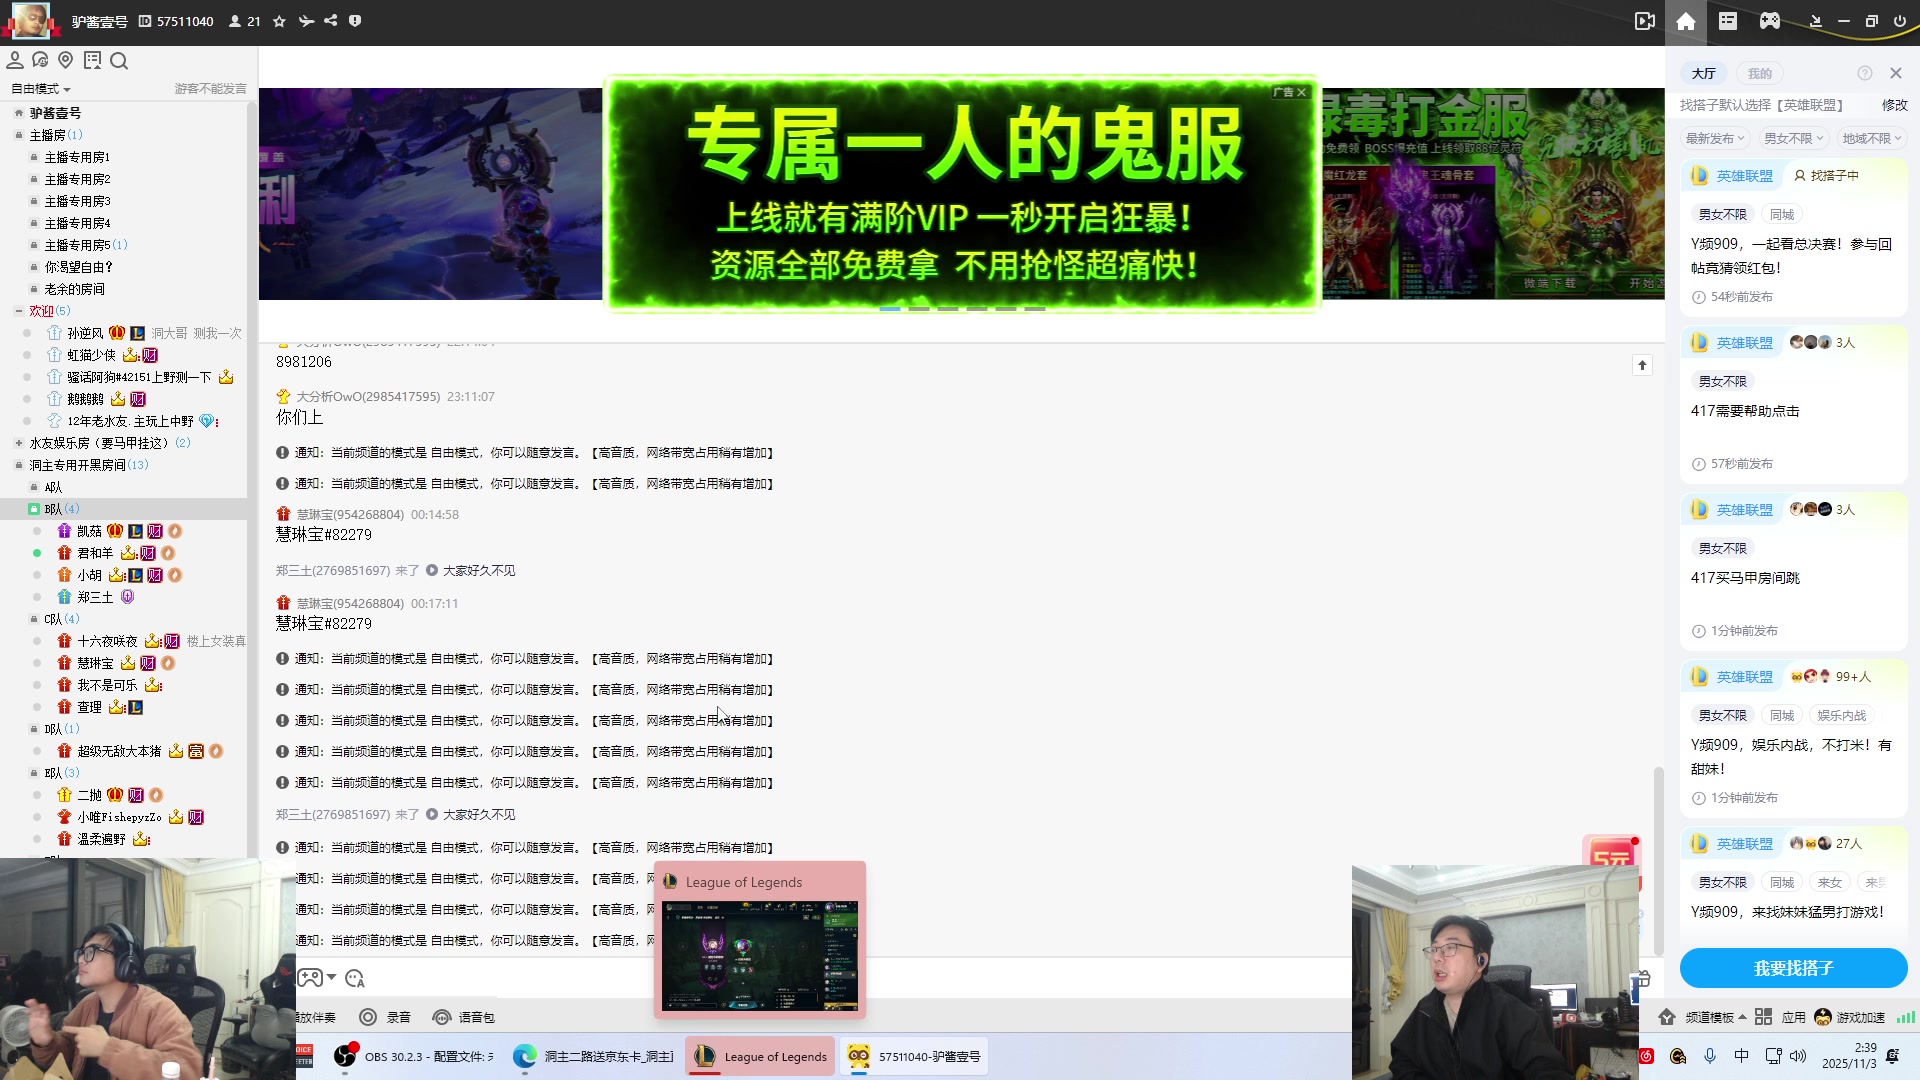Screen dimensions: 1920x1080
Task: Click the home icon in the top toolbar
Action: point(1686,20)
